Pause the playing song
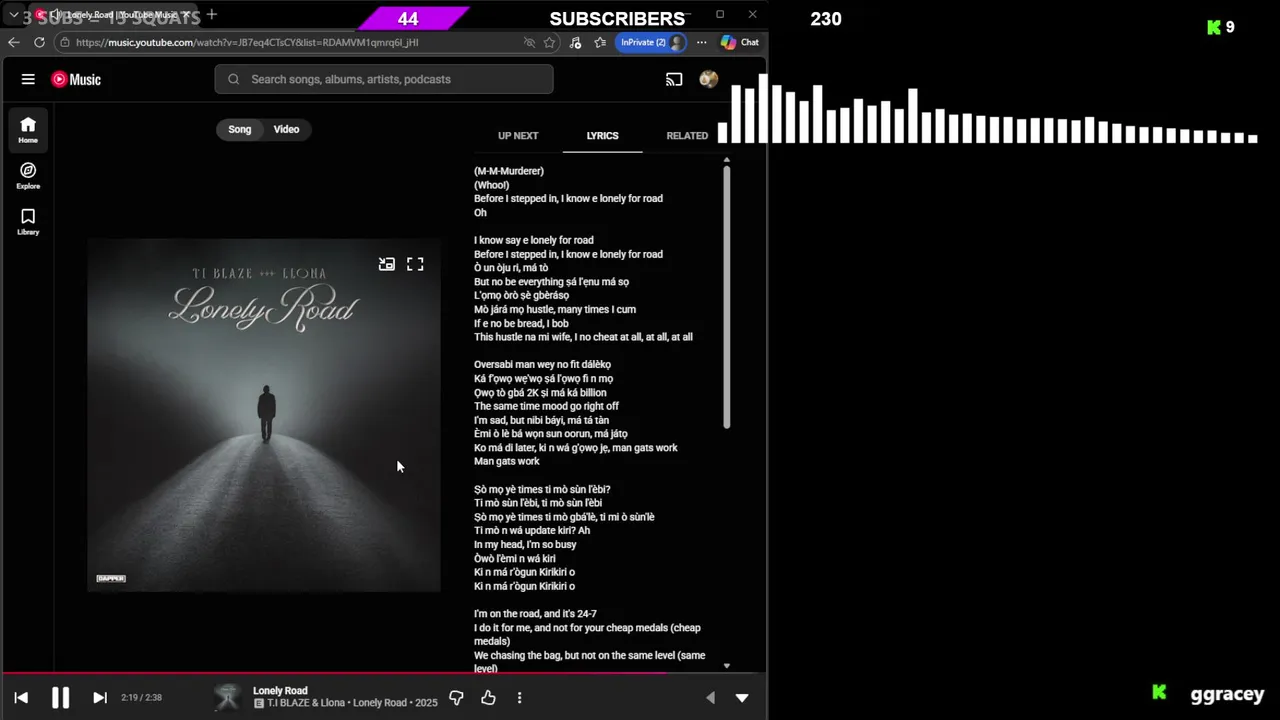Viewport: 1280px width, 720px height. coord(60,698)
